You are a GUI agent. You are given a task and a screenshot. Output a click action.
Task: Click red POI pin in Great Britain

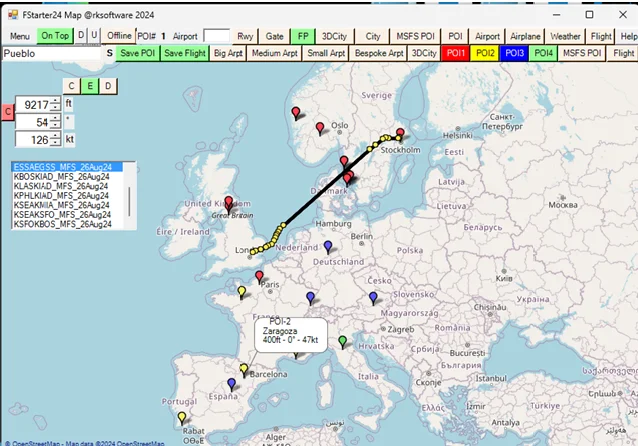(229, 202)
